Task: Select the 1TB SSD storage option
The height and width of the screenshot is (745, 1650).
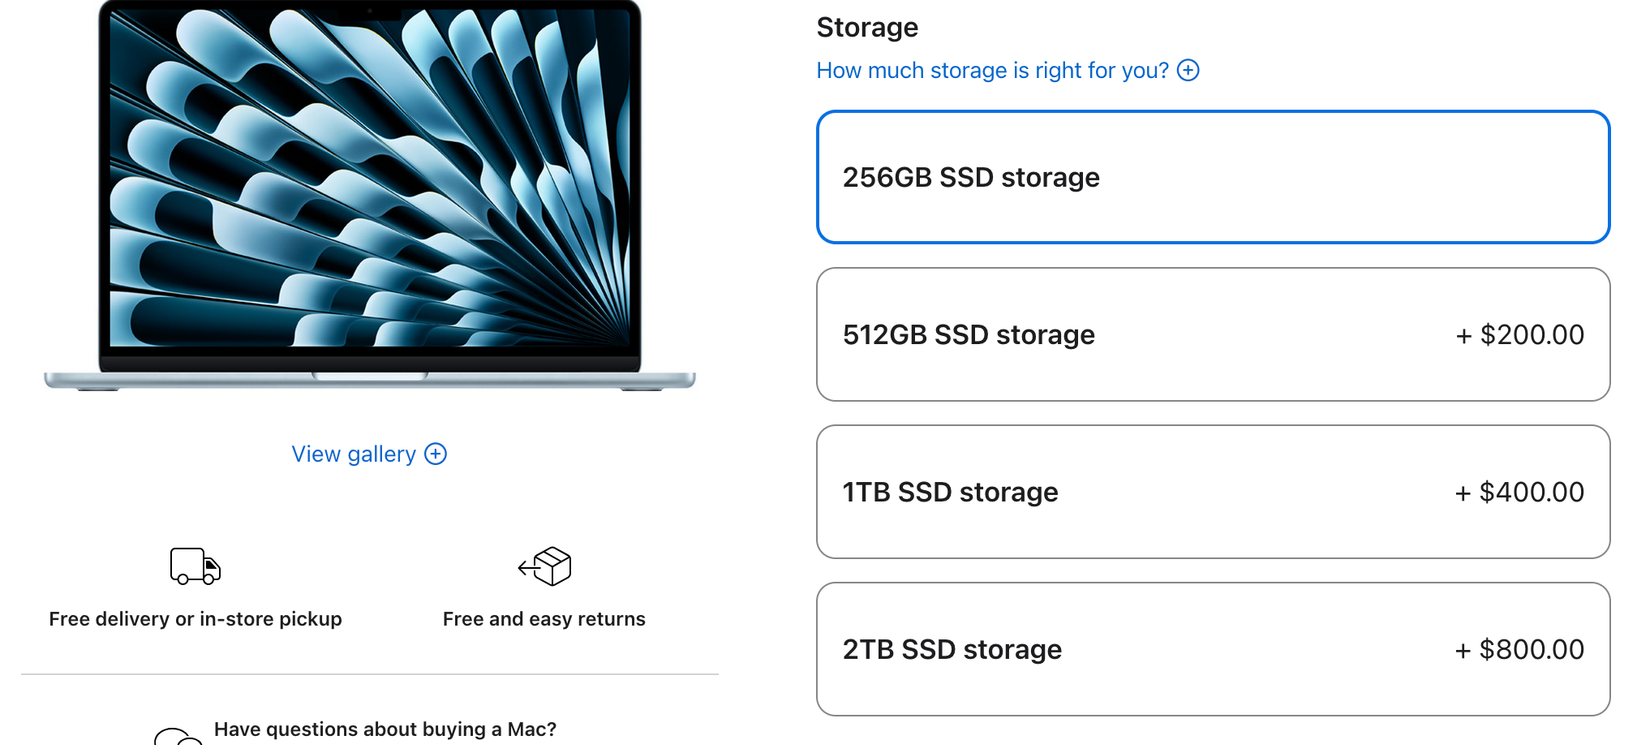Action: [x=1213, y=492]
